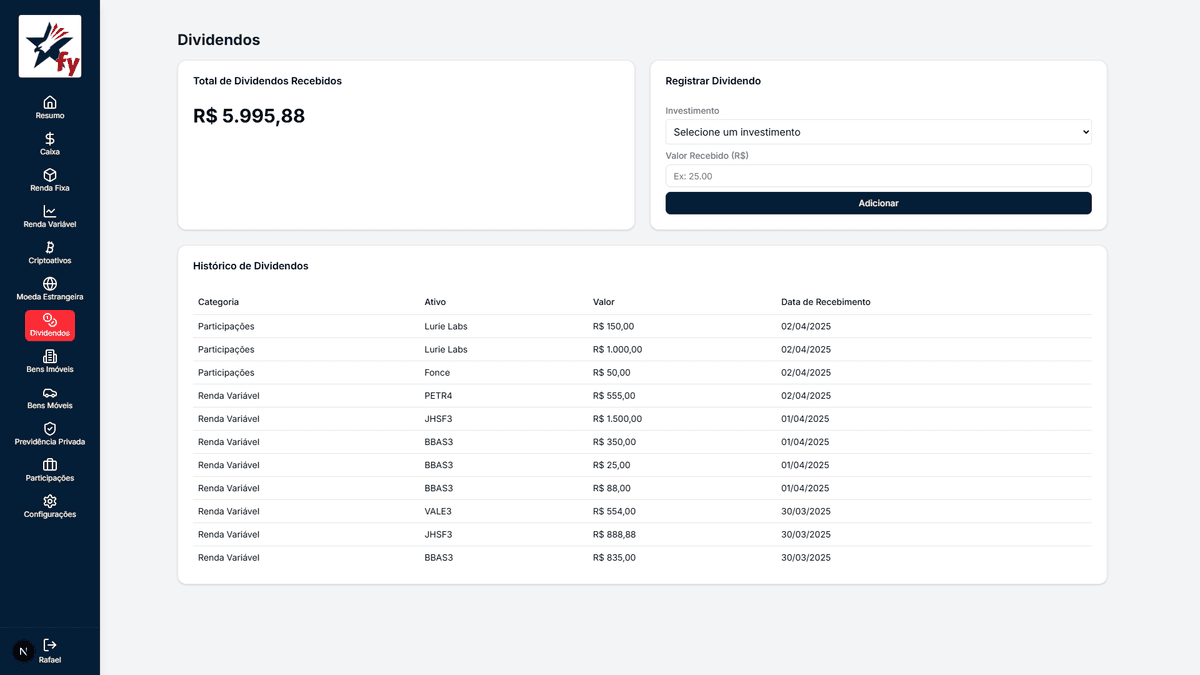The width and height of the screenshot is (1200, 675).
Task: Open Criptoativos bitcoin icon
Action: 50,247
